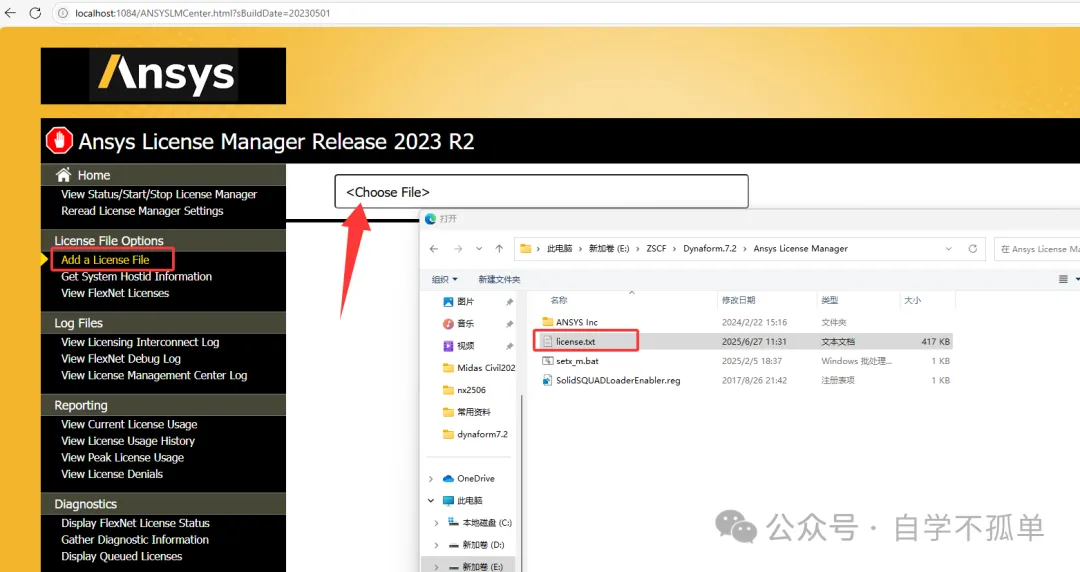This screenshot has width=1080, height=572.
Task: Expand 本地磁盘 (C:) tree node
Action: 437,523
